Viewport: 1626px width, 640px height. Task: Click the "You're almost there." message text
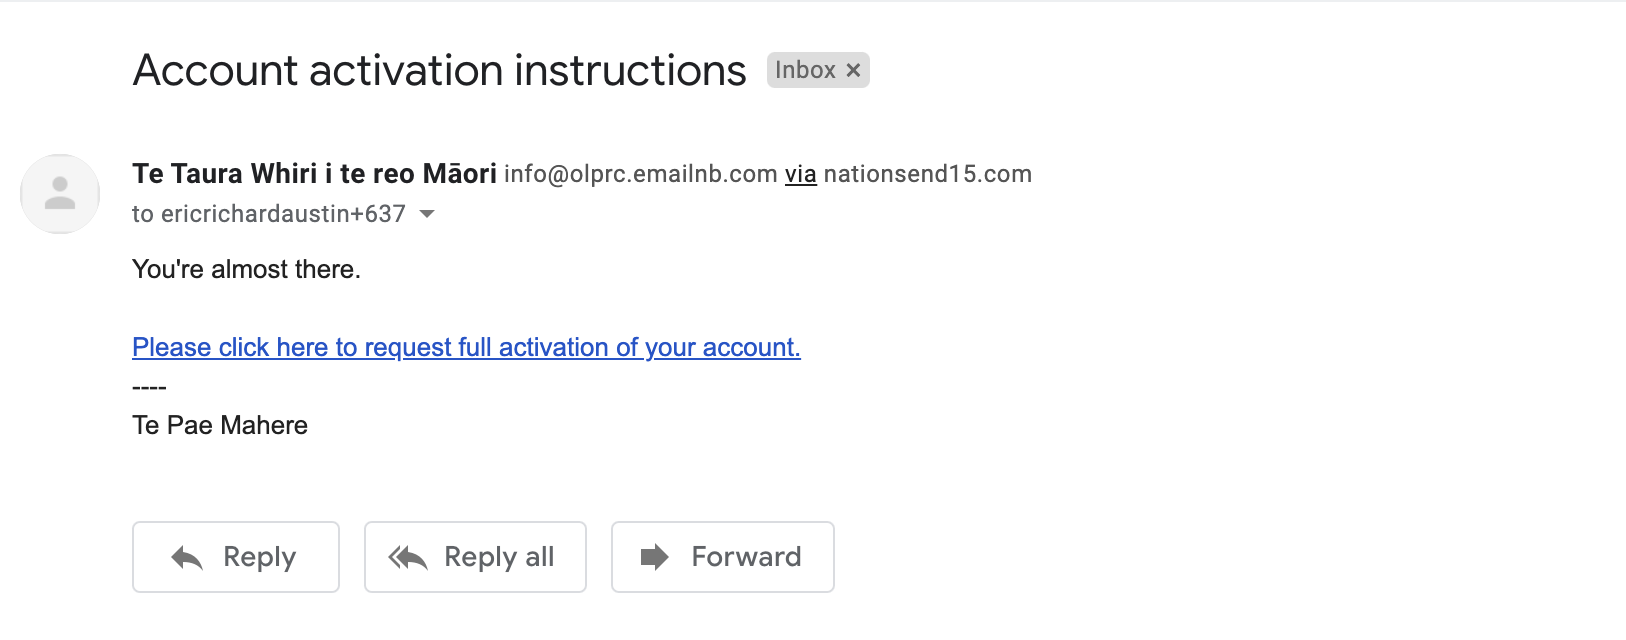[246, 269]
